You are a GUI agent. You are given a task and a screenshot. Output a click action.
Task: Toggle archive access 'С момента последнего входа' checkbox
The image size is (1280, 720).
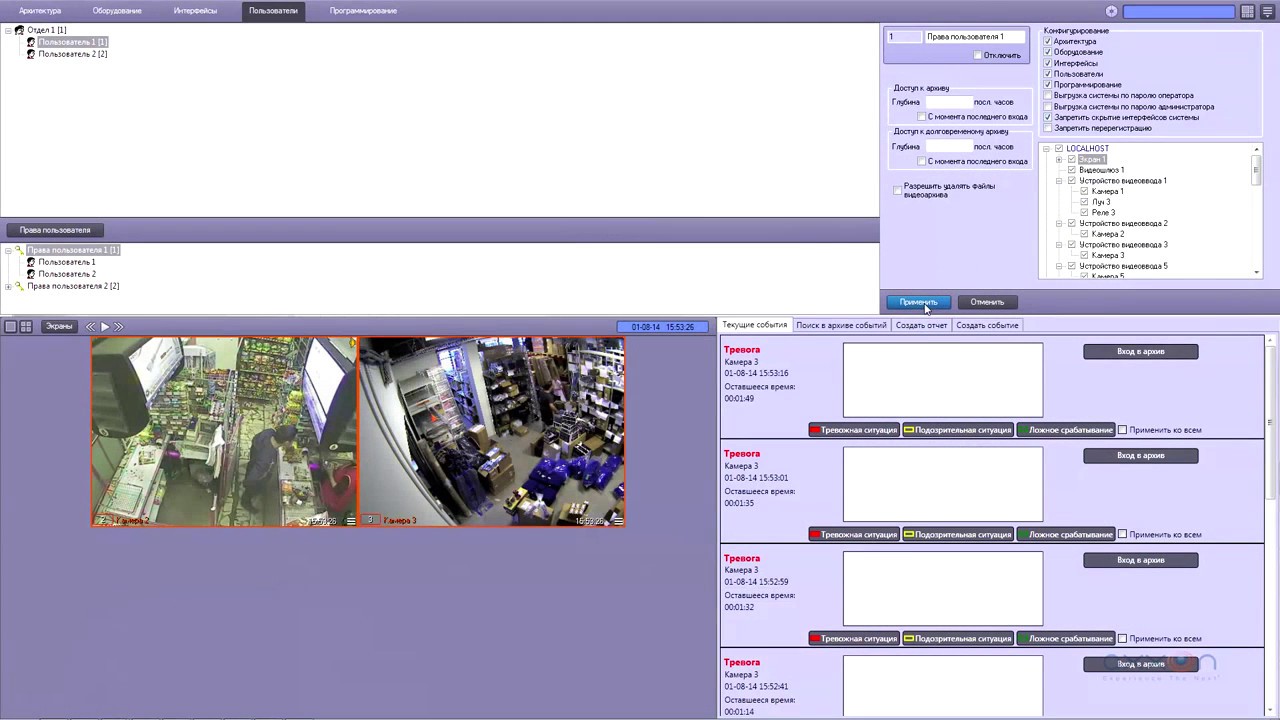click(x=921, y=117)
